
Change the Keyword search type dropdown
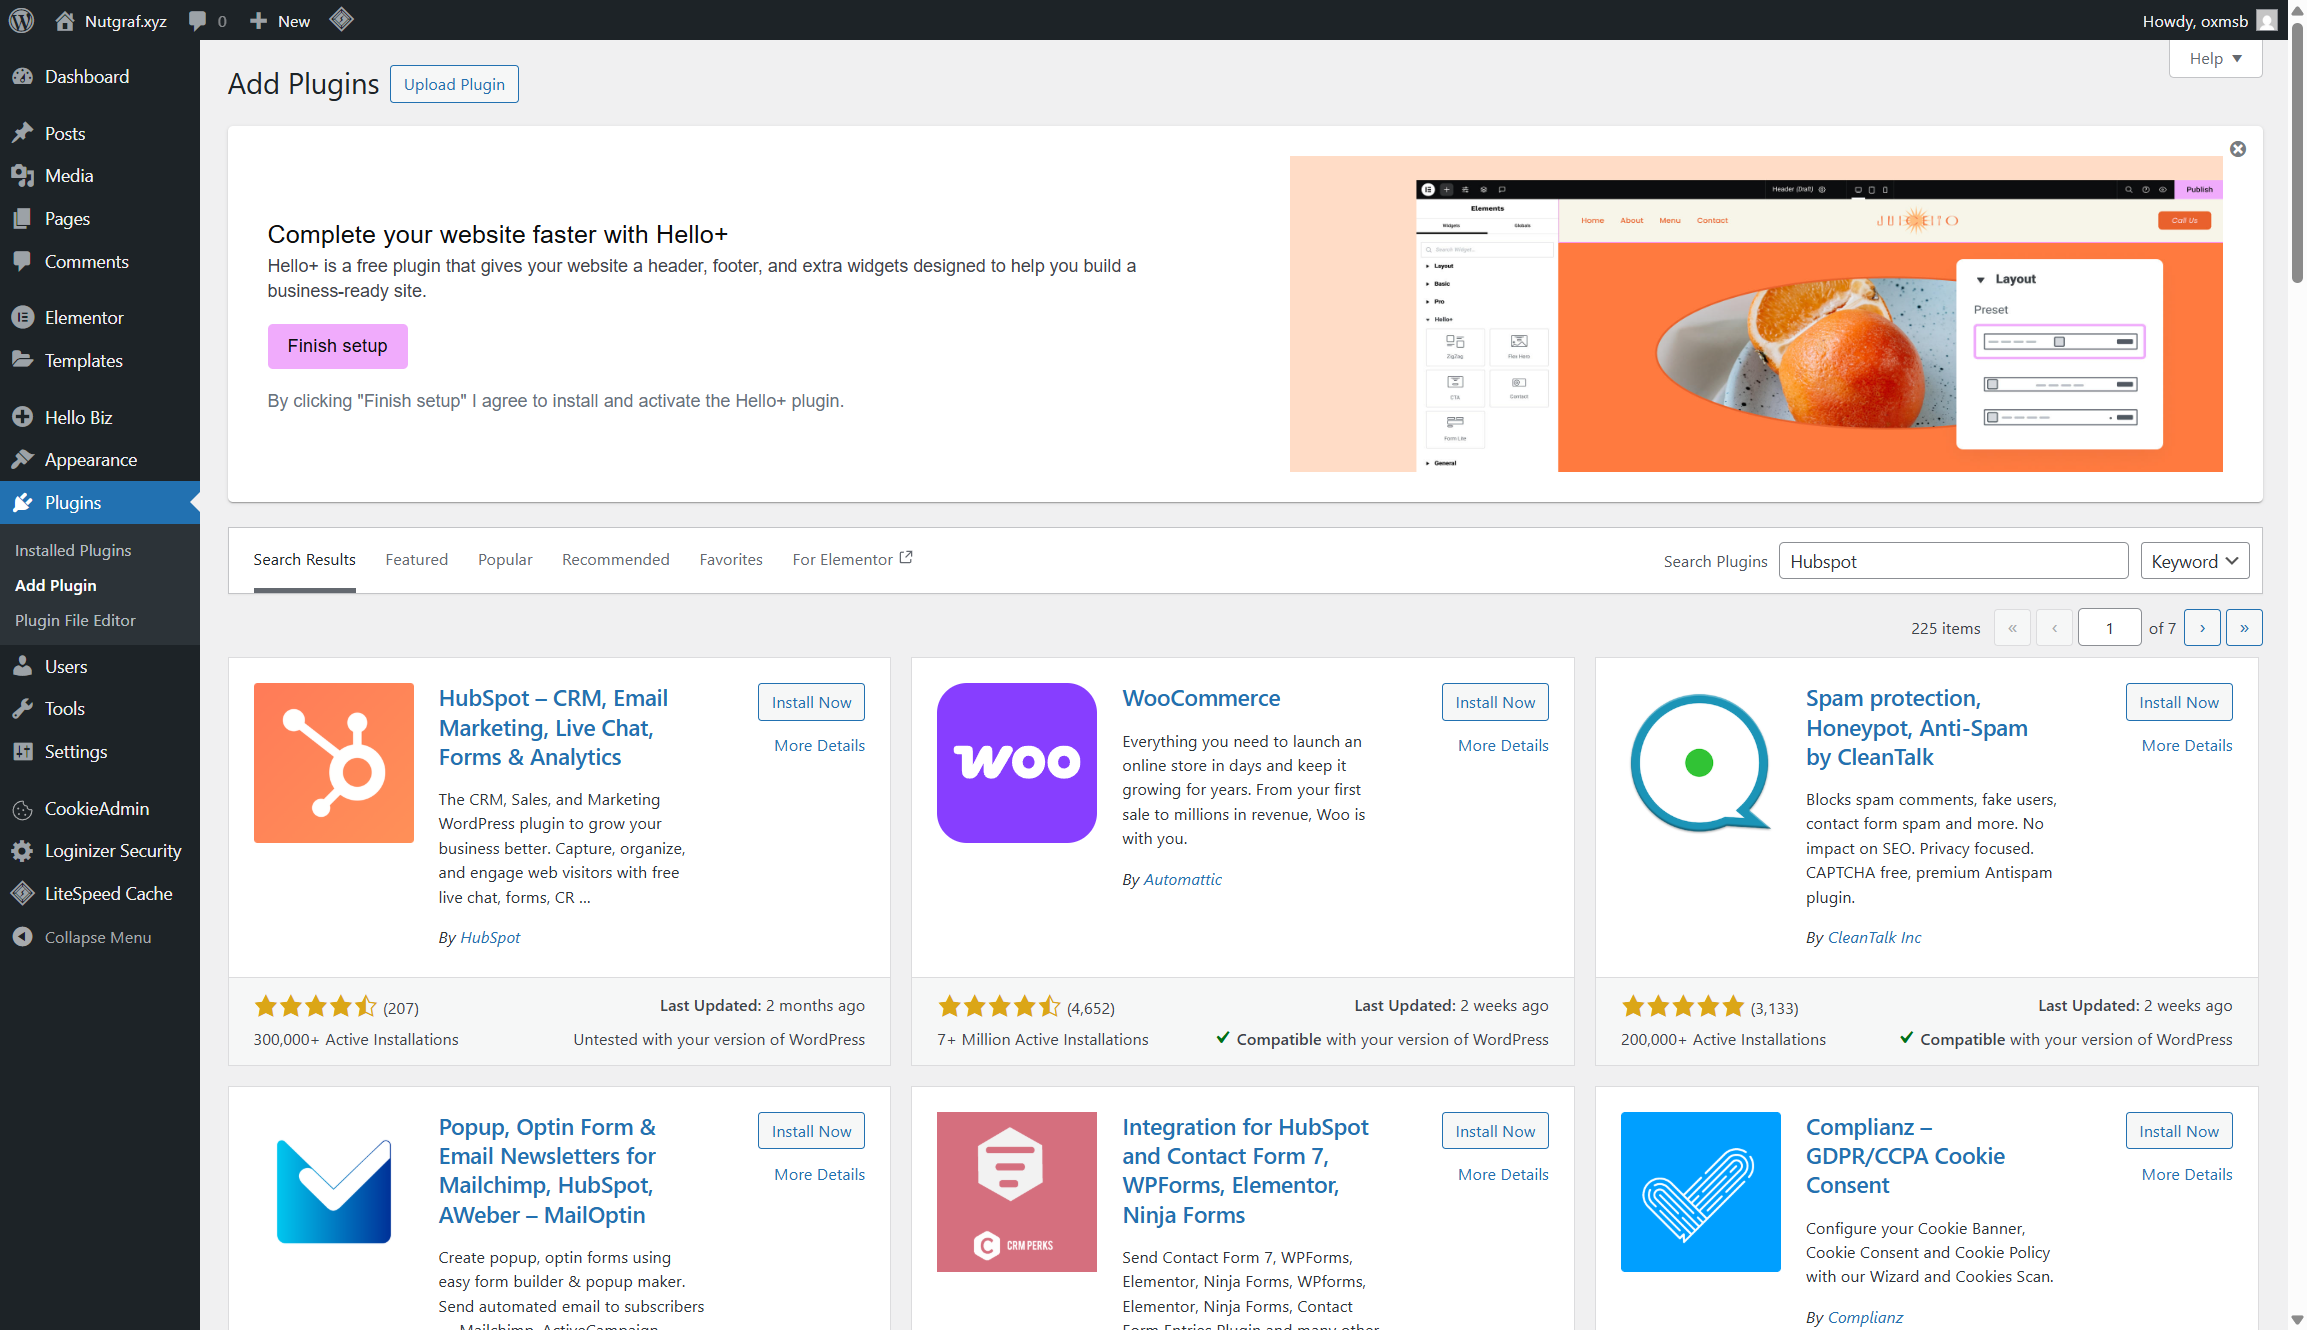2194,560
